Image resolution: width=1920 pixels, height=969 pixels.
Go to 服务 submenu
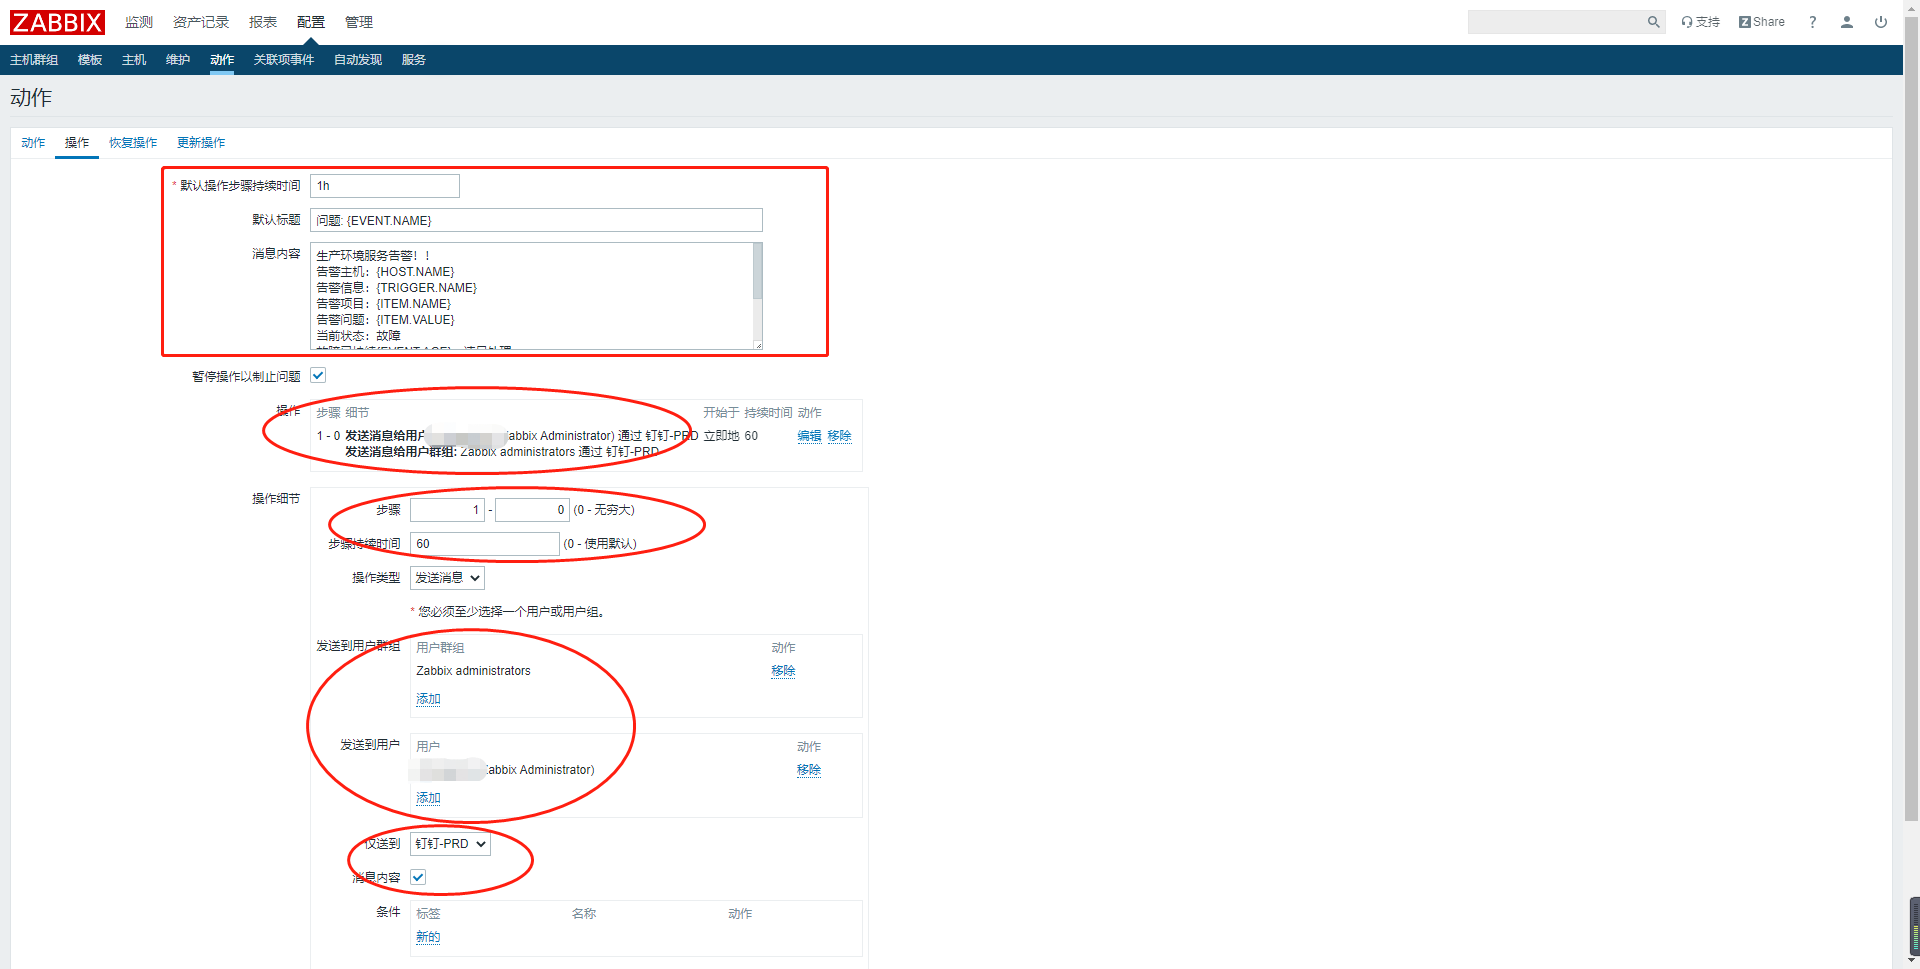[414, 60]
